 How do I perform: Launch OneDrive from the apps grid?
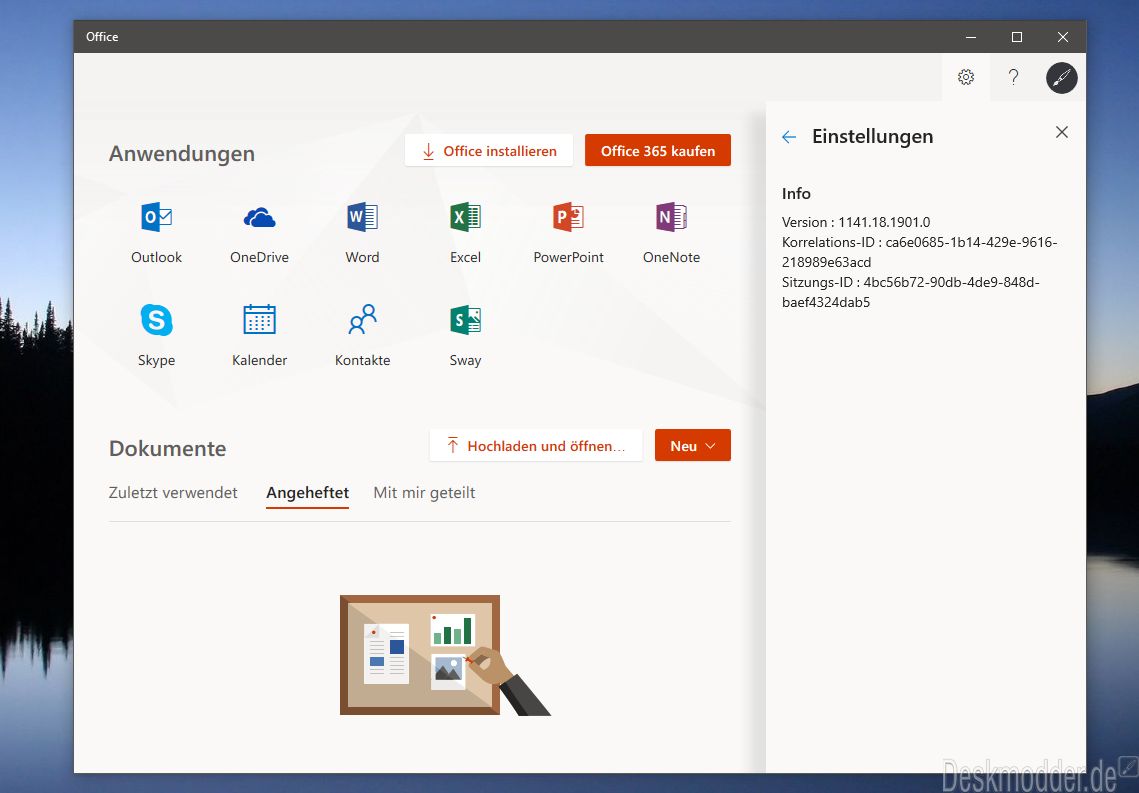(259, 217)
